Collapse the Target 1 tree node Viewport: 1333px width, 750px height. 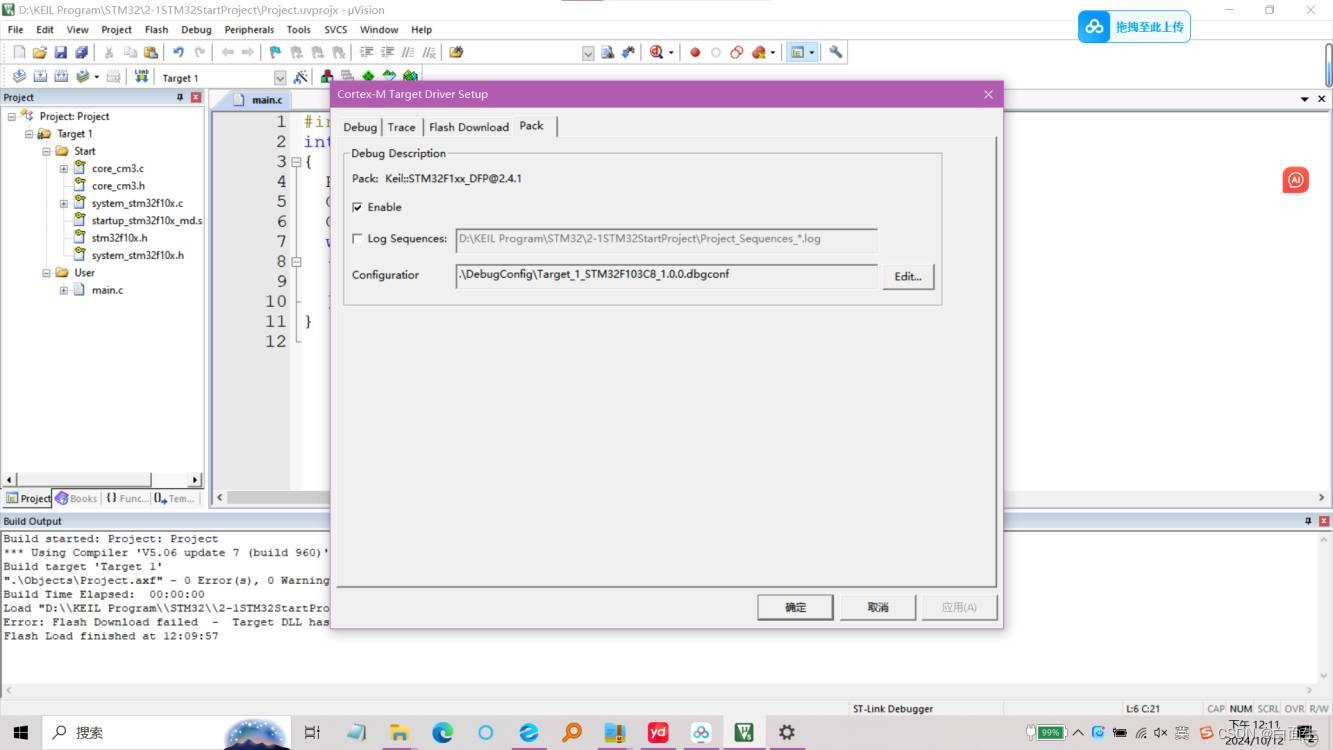click(x=29, y=134)
